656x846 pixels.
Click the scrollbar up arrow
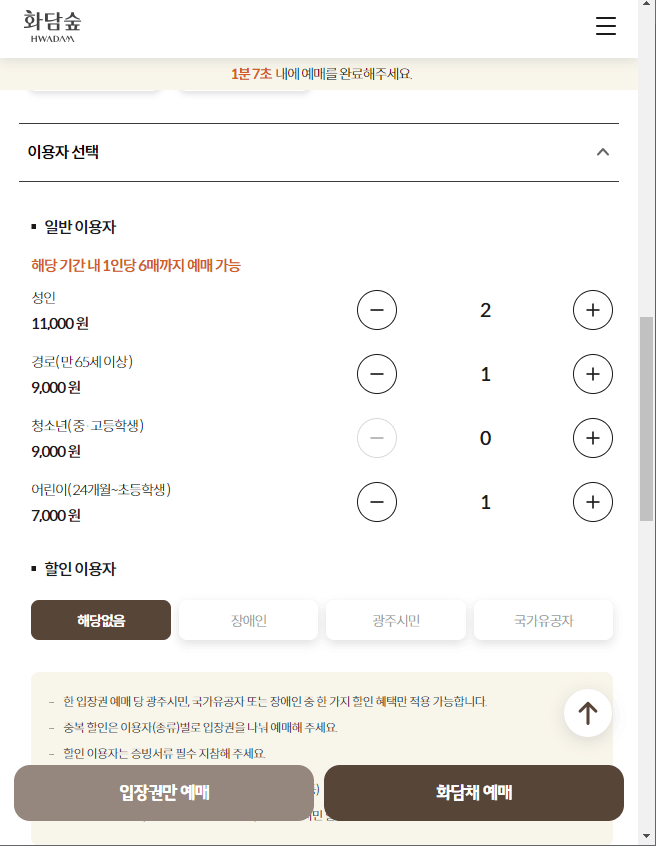[648, 7]
